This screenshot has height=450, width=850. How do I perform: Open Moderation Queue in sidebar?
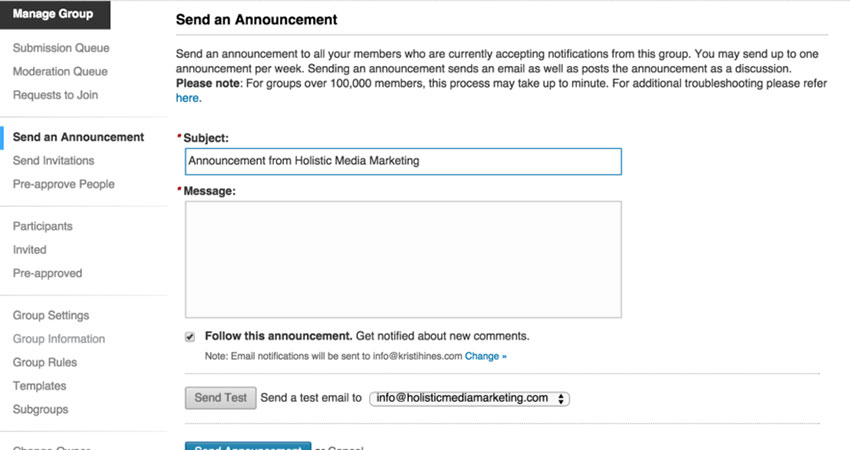click(x=60, y=72)
